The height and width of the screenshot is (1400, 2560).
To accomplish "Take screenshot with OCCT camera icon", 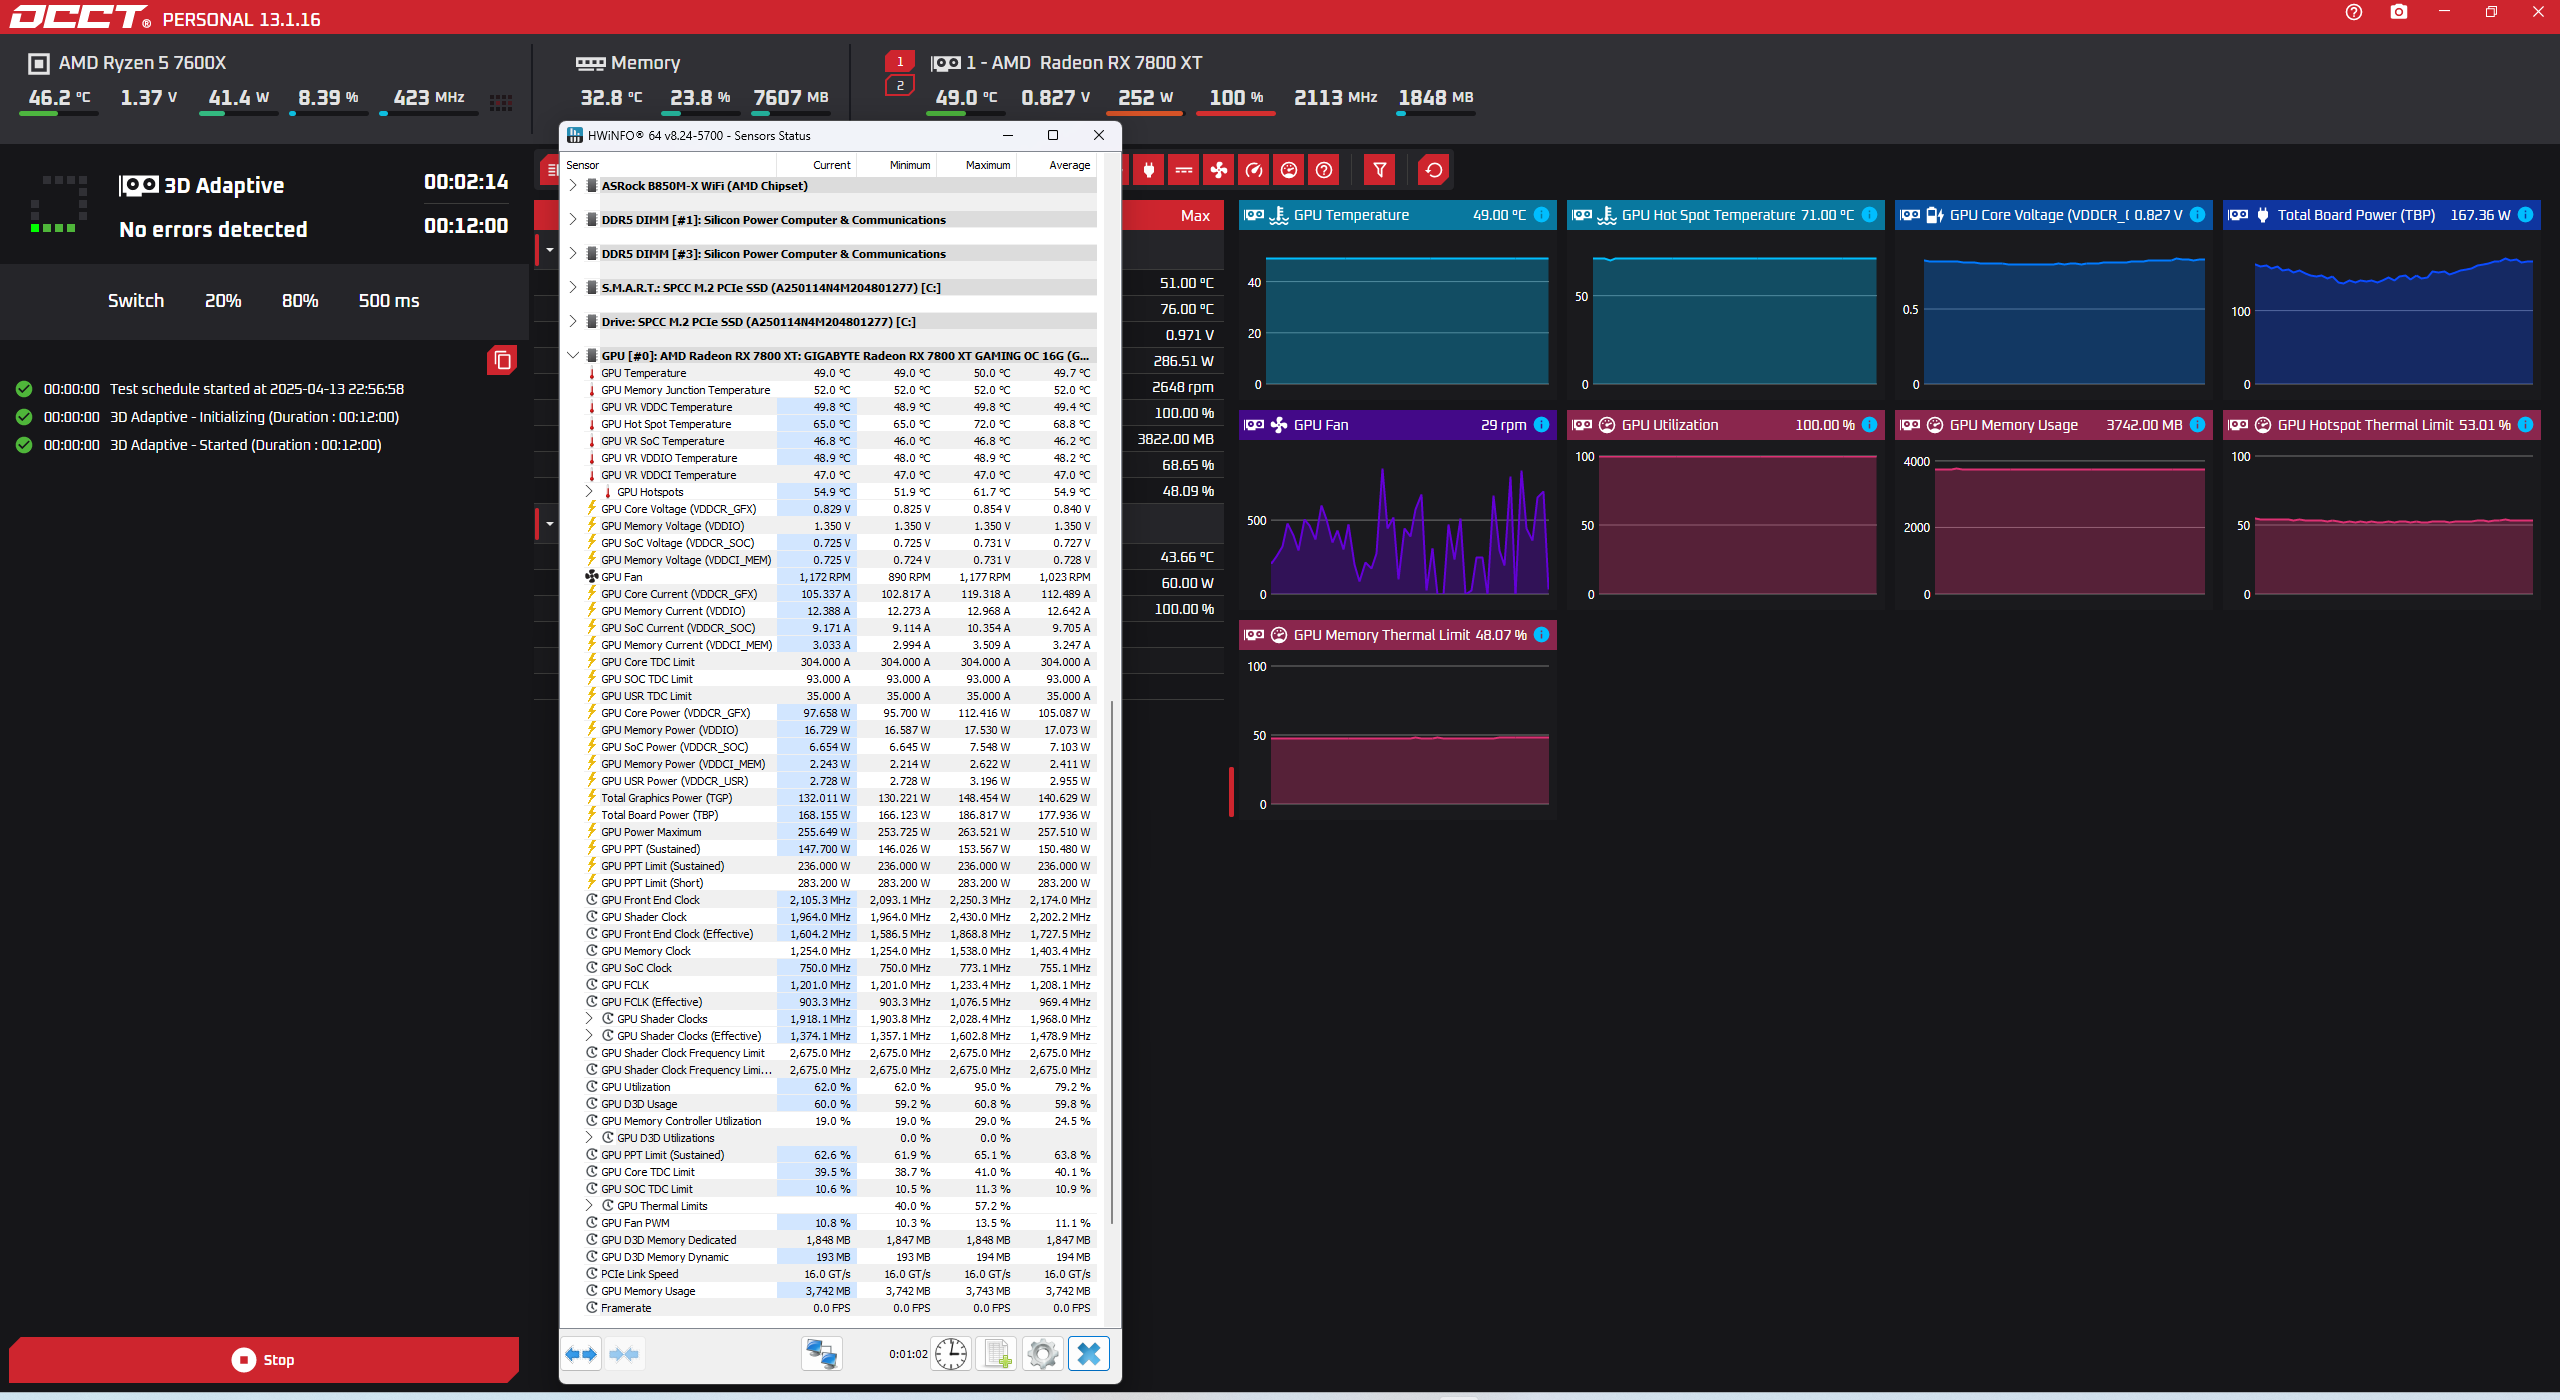I will click(x=2399, y=12).
